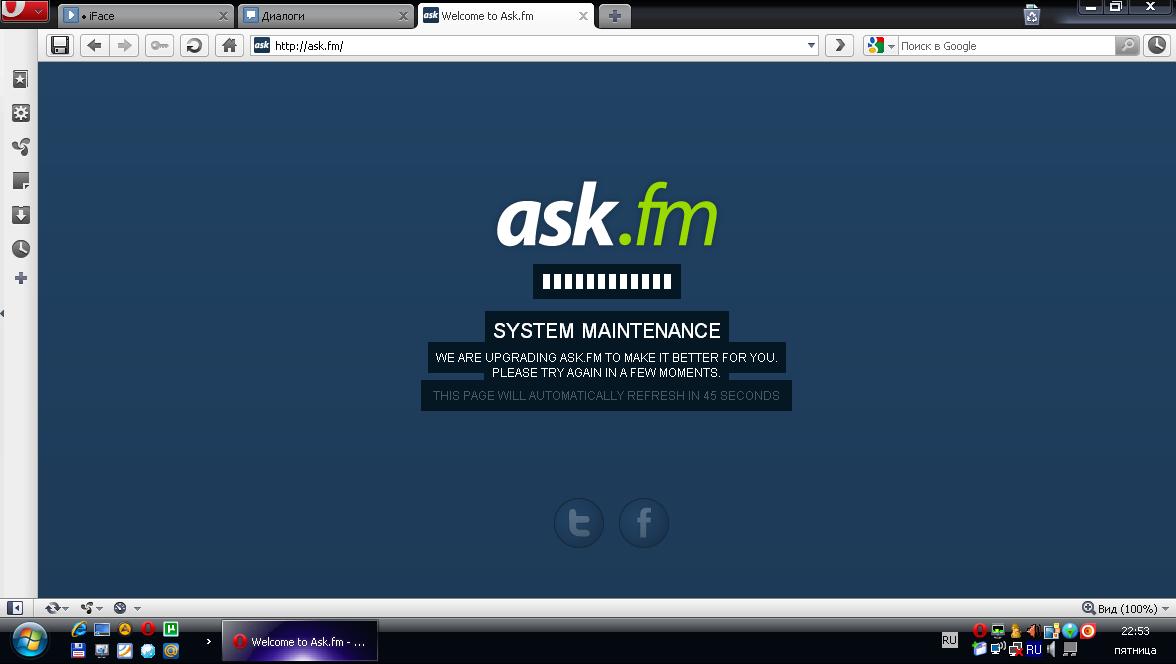Go to the home page
1176x664 pixels.
tap(230, 46)
